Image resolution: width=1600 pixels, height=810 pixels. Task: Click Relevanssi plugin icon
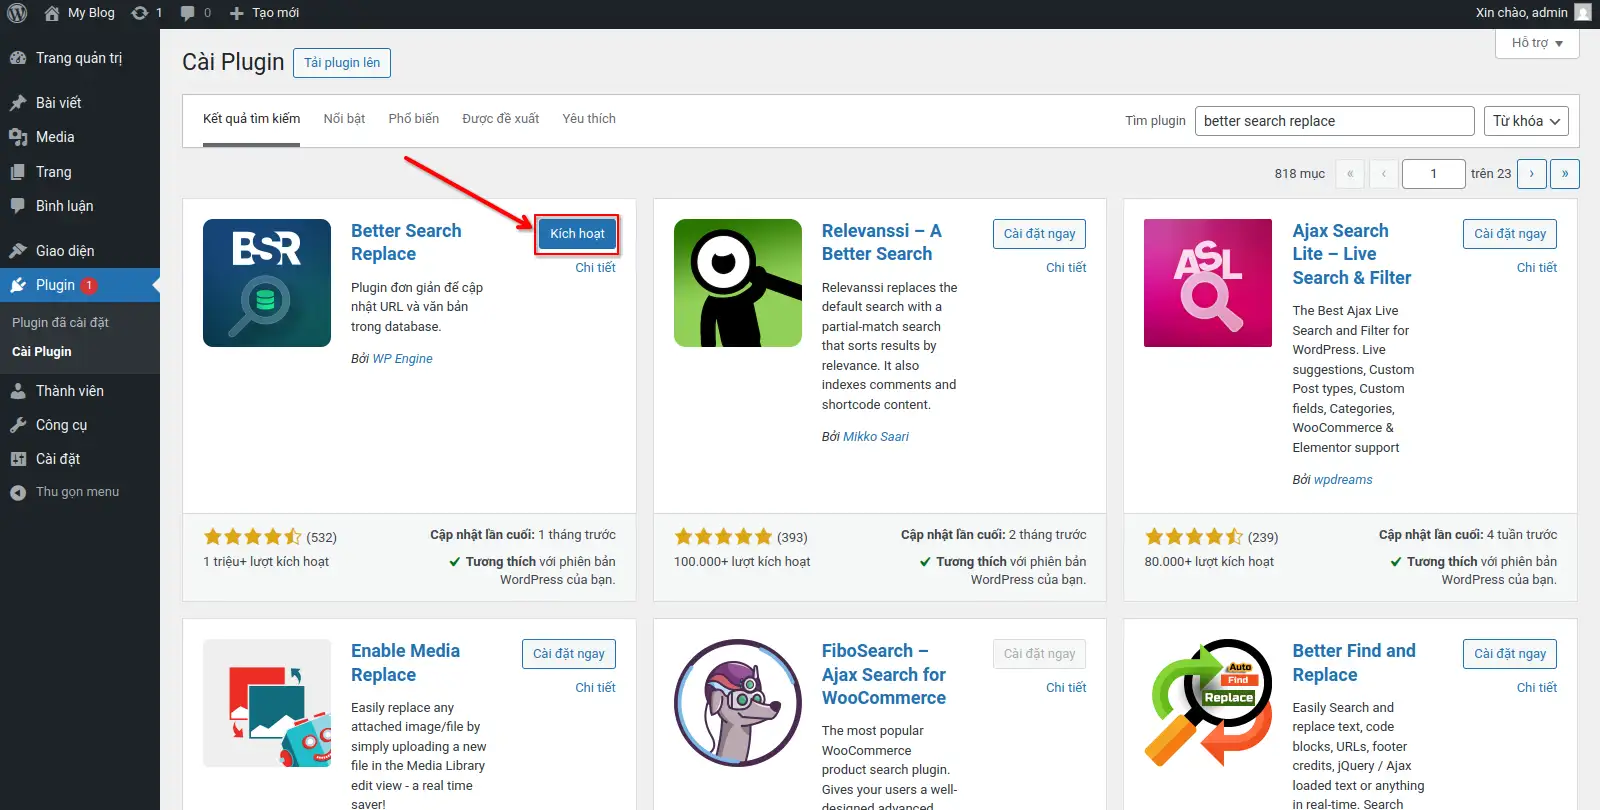(x=738, y=283)
